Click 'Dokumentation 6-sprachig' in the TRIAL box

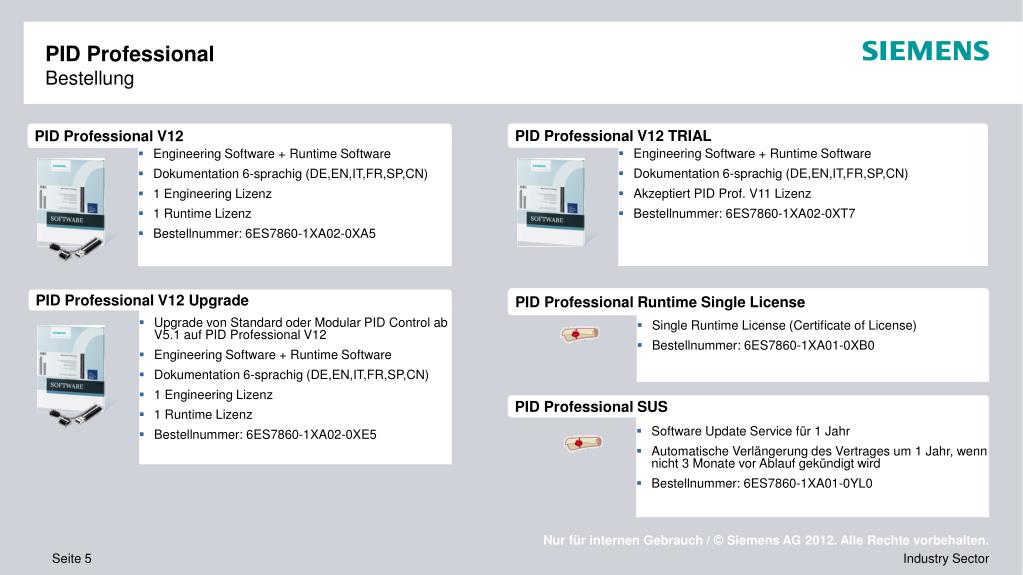pyautogui.click(x=771, y=174)
